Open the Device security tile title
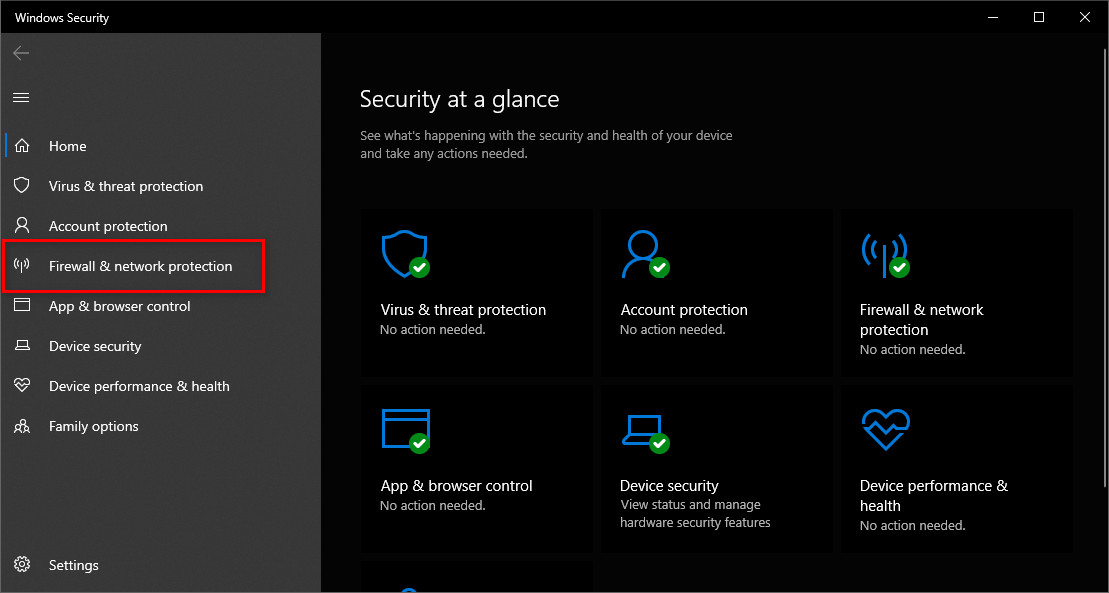The width and height of the screenshot is (1109, 593). tap(669, 486)
